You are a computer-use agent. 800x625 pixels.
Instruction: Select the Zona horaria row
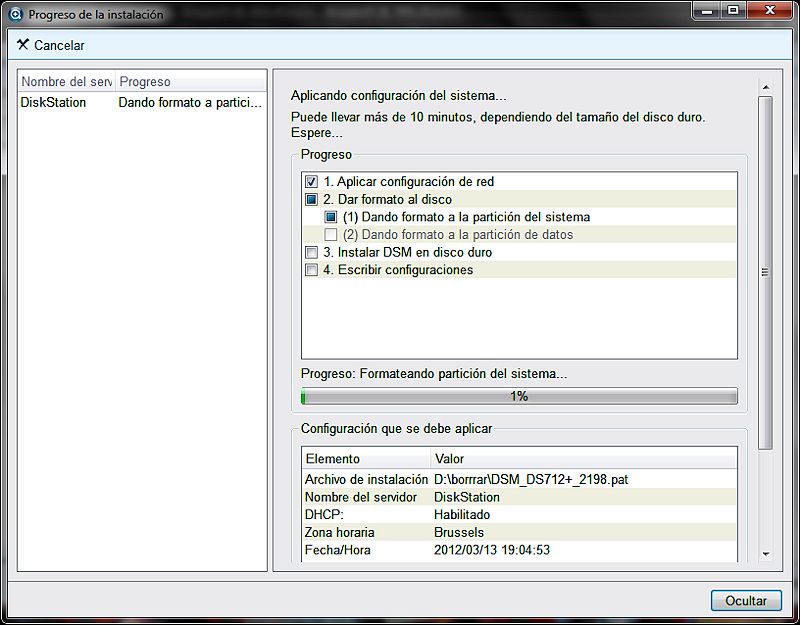click(519, 532)
